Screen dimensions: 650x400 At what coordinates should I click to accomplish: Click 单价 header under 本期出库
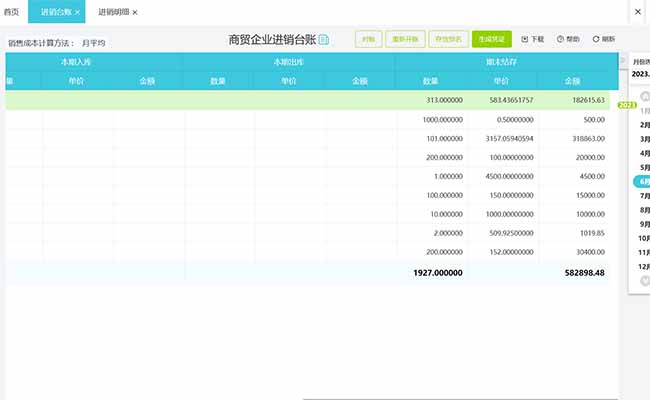pyautogui.click(x=289, y=81)
